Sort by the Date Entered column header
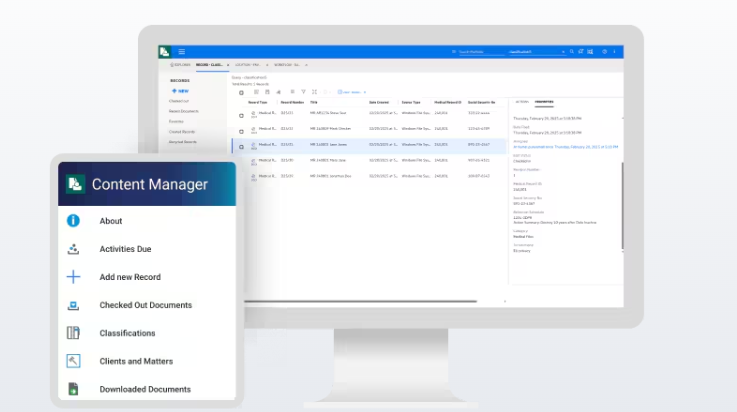 pyautogui.click(x=379, y=102)
